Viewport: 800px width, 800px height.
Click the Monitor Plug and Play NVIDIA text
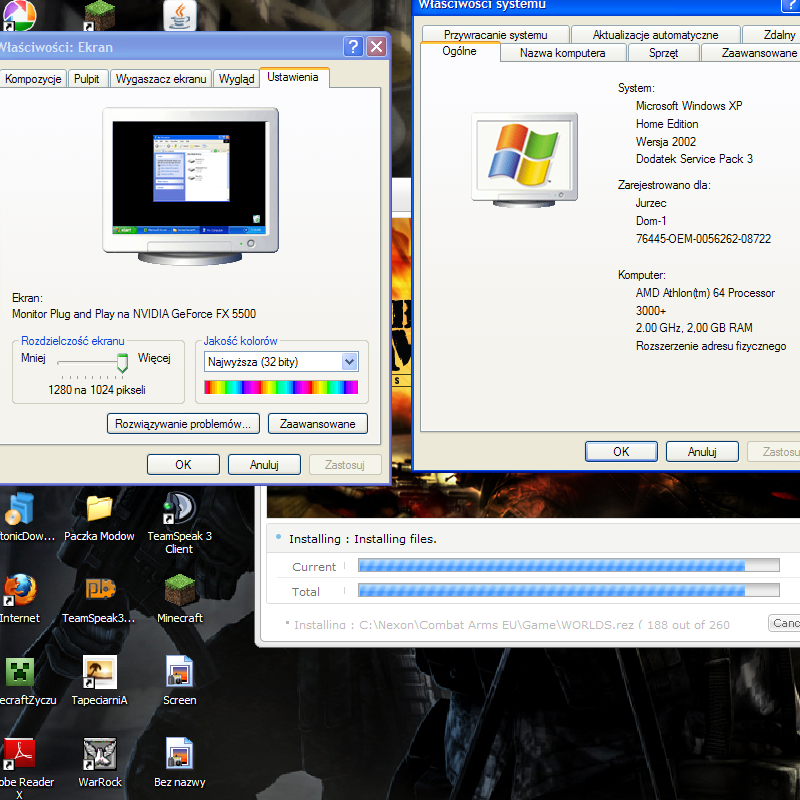tap(134, 314)
